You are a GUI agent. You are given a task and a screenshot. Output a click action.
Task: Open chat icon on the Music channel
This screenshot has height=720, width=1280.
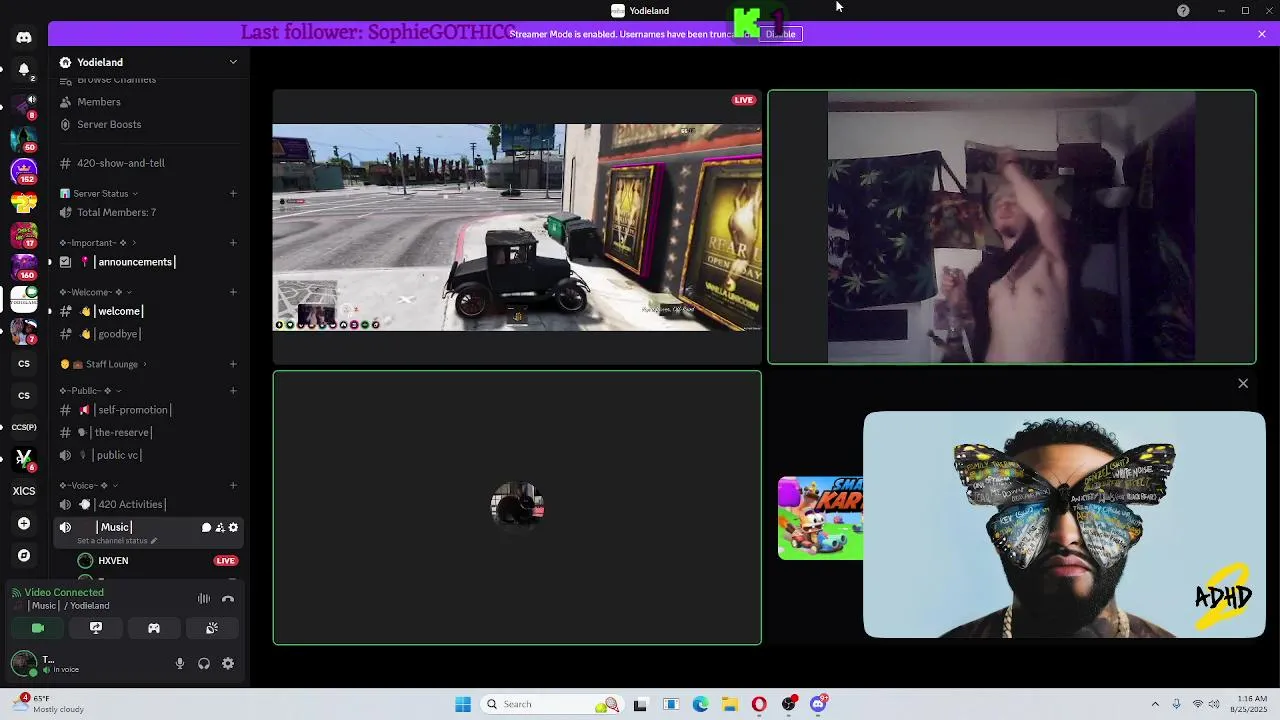(206, 528)
